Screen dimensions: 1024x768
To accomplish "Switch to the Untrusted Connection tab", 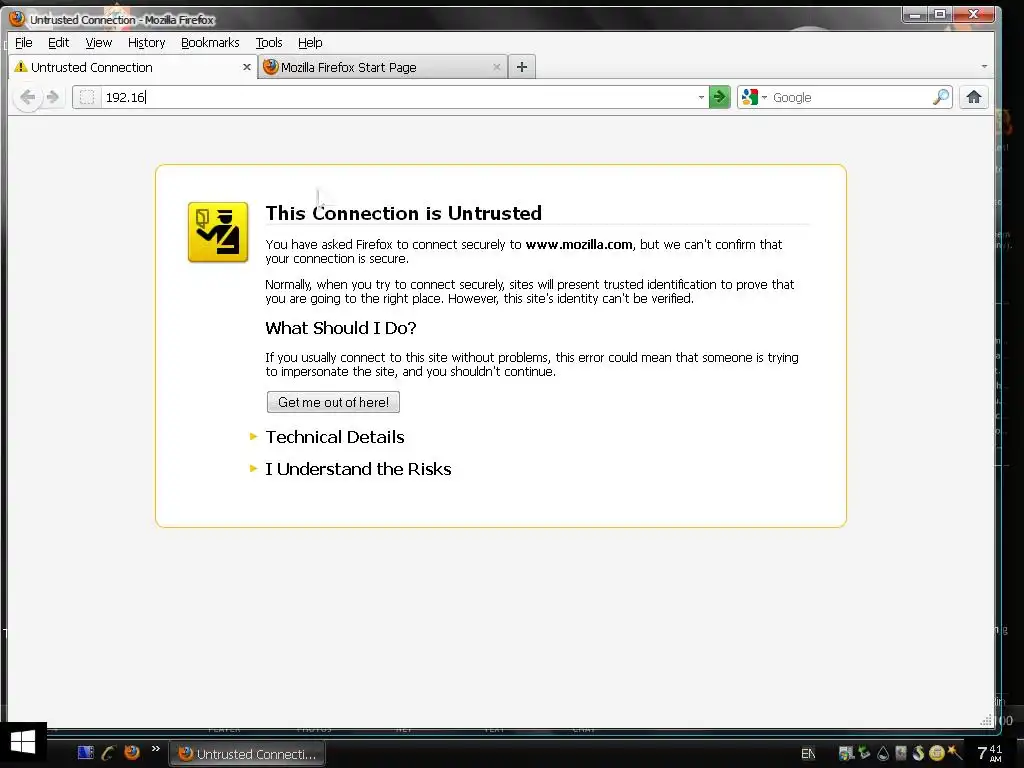I will (133, 67).
